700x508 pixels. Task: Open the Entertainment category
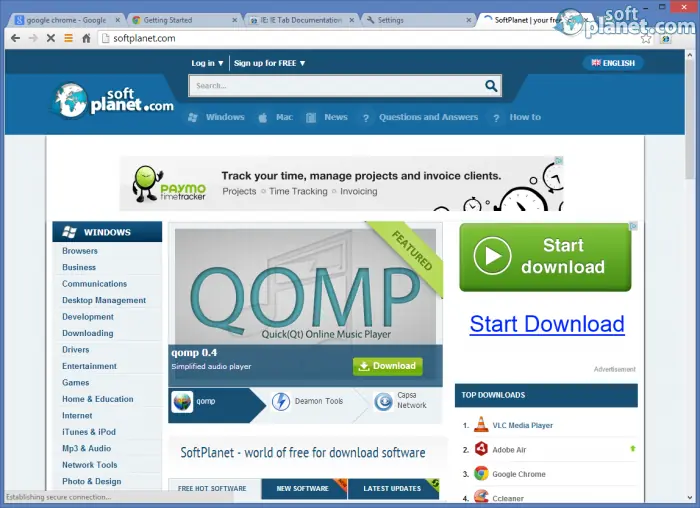(89, 366)
